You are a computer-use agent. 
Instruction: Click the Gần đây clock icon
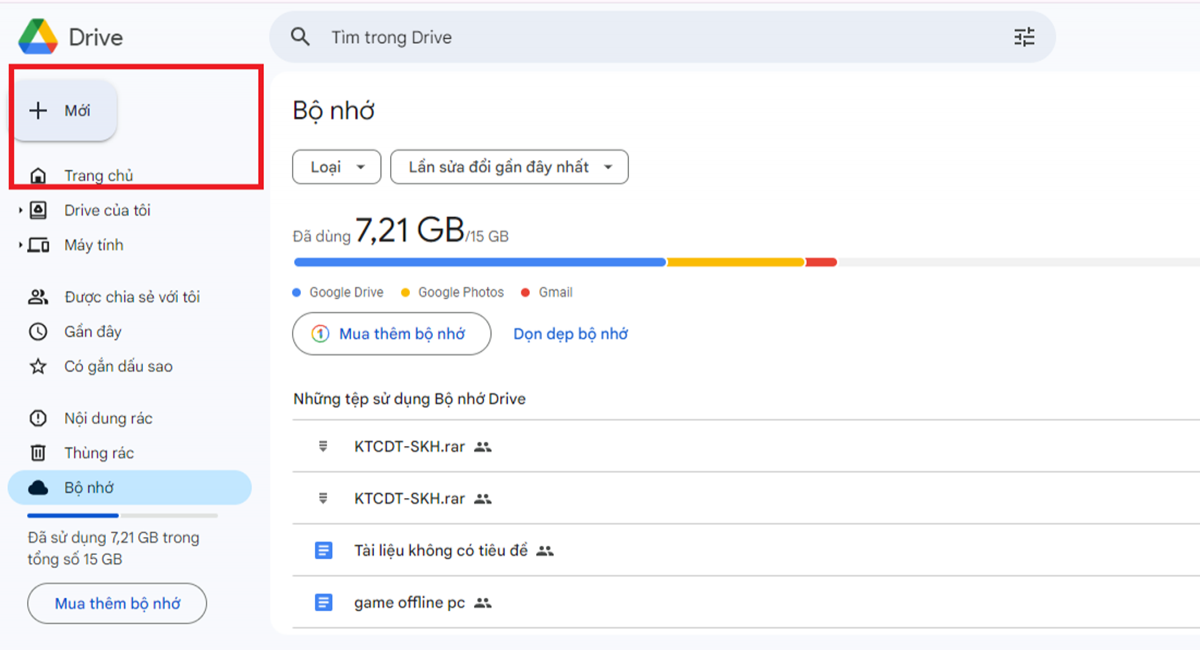38,332
